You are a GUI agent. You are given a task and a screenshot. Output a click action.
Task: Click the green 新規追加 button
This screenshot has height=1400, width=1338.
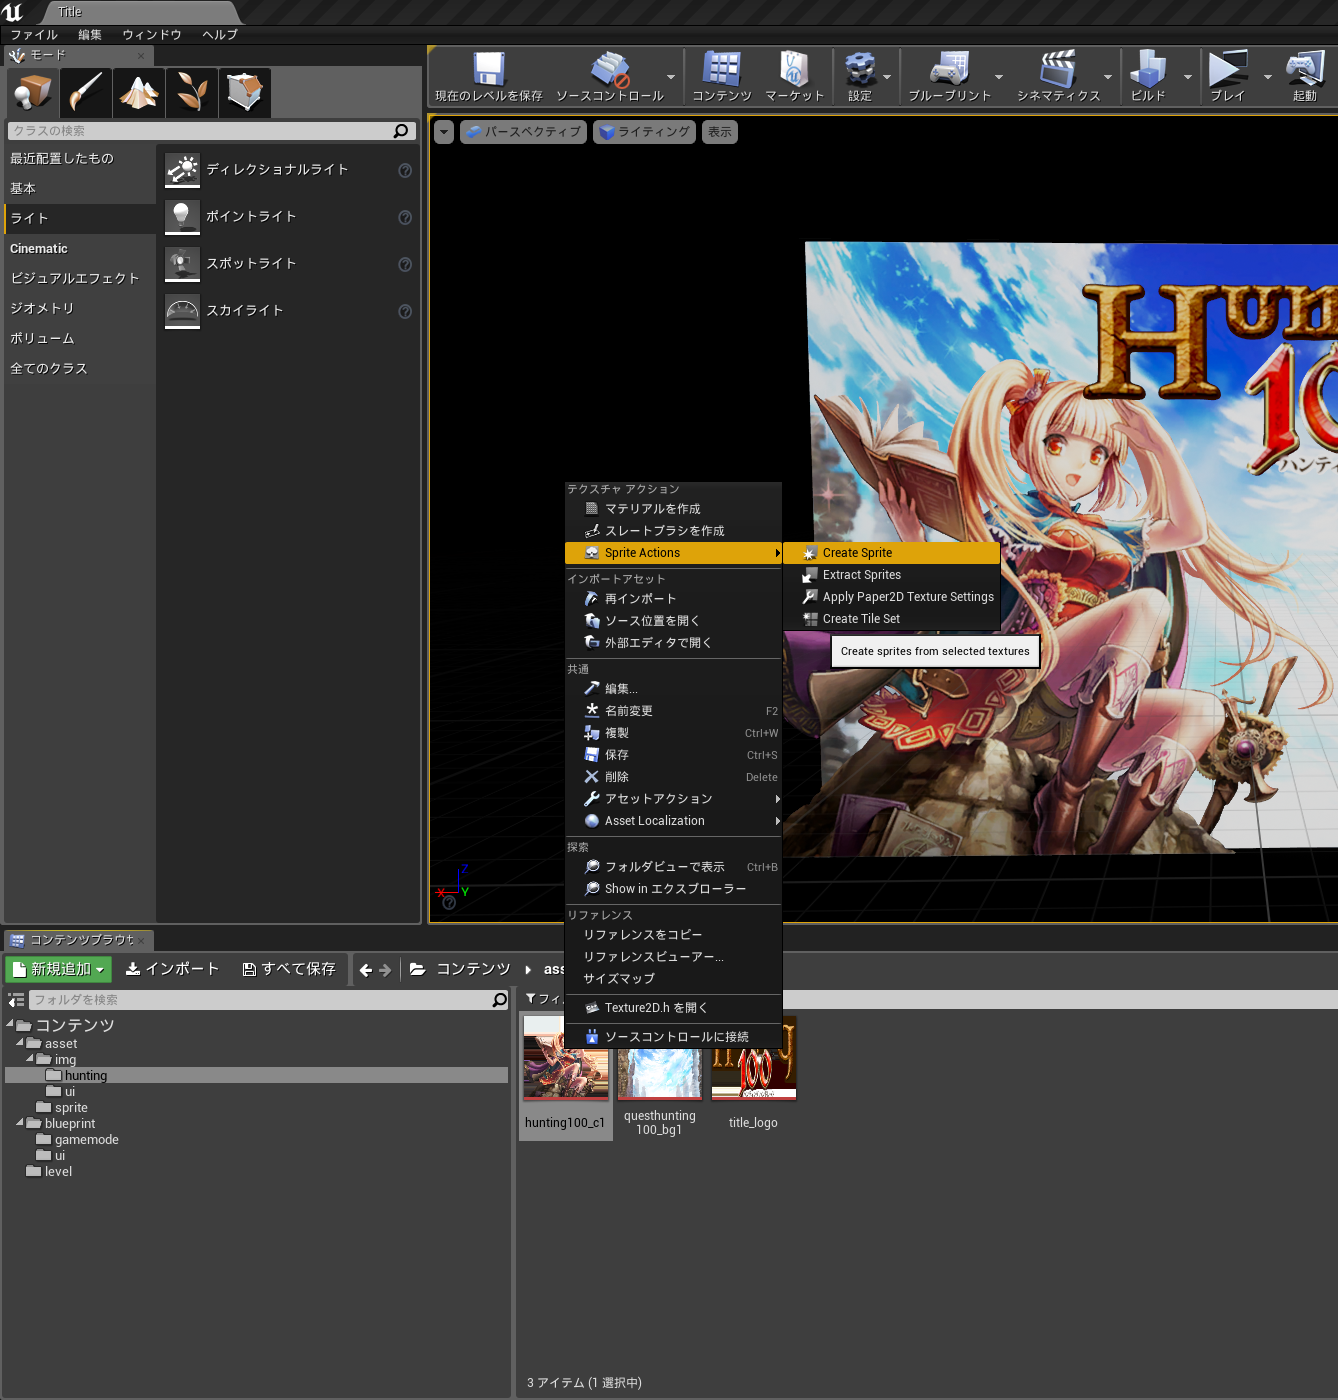point(57,968)
